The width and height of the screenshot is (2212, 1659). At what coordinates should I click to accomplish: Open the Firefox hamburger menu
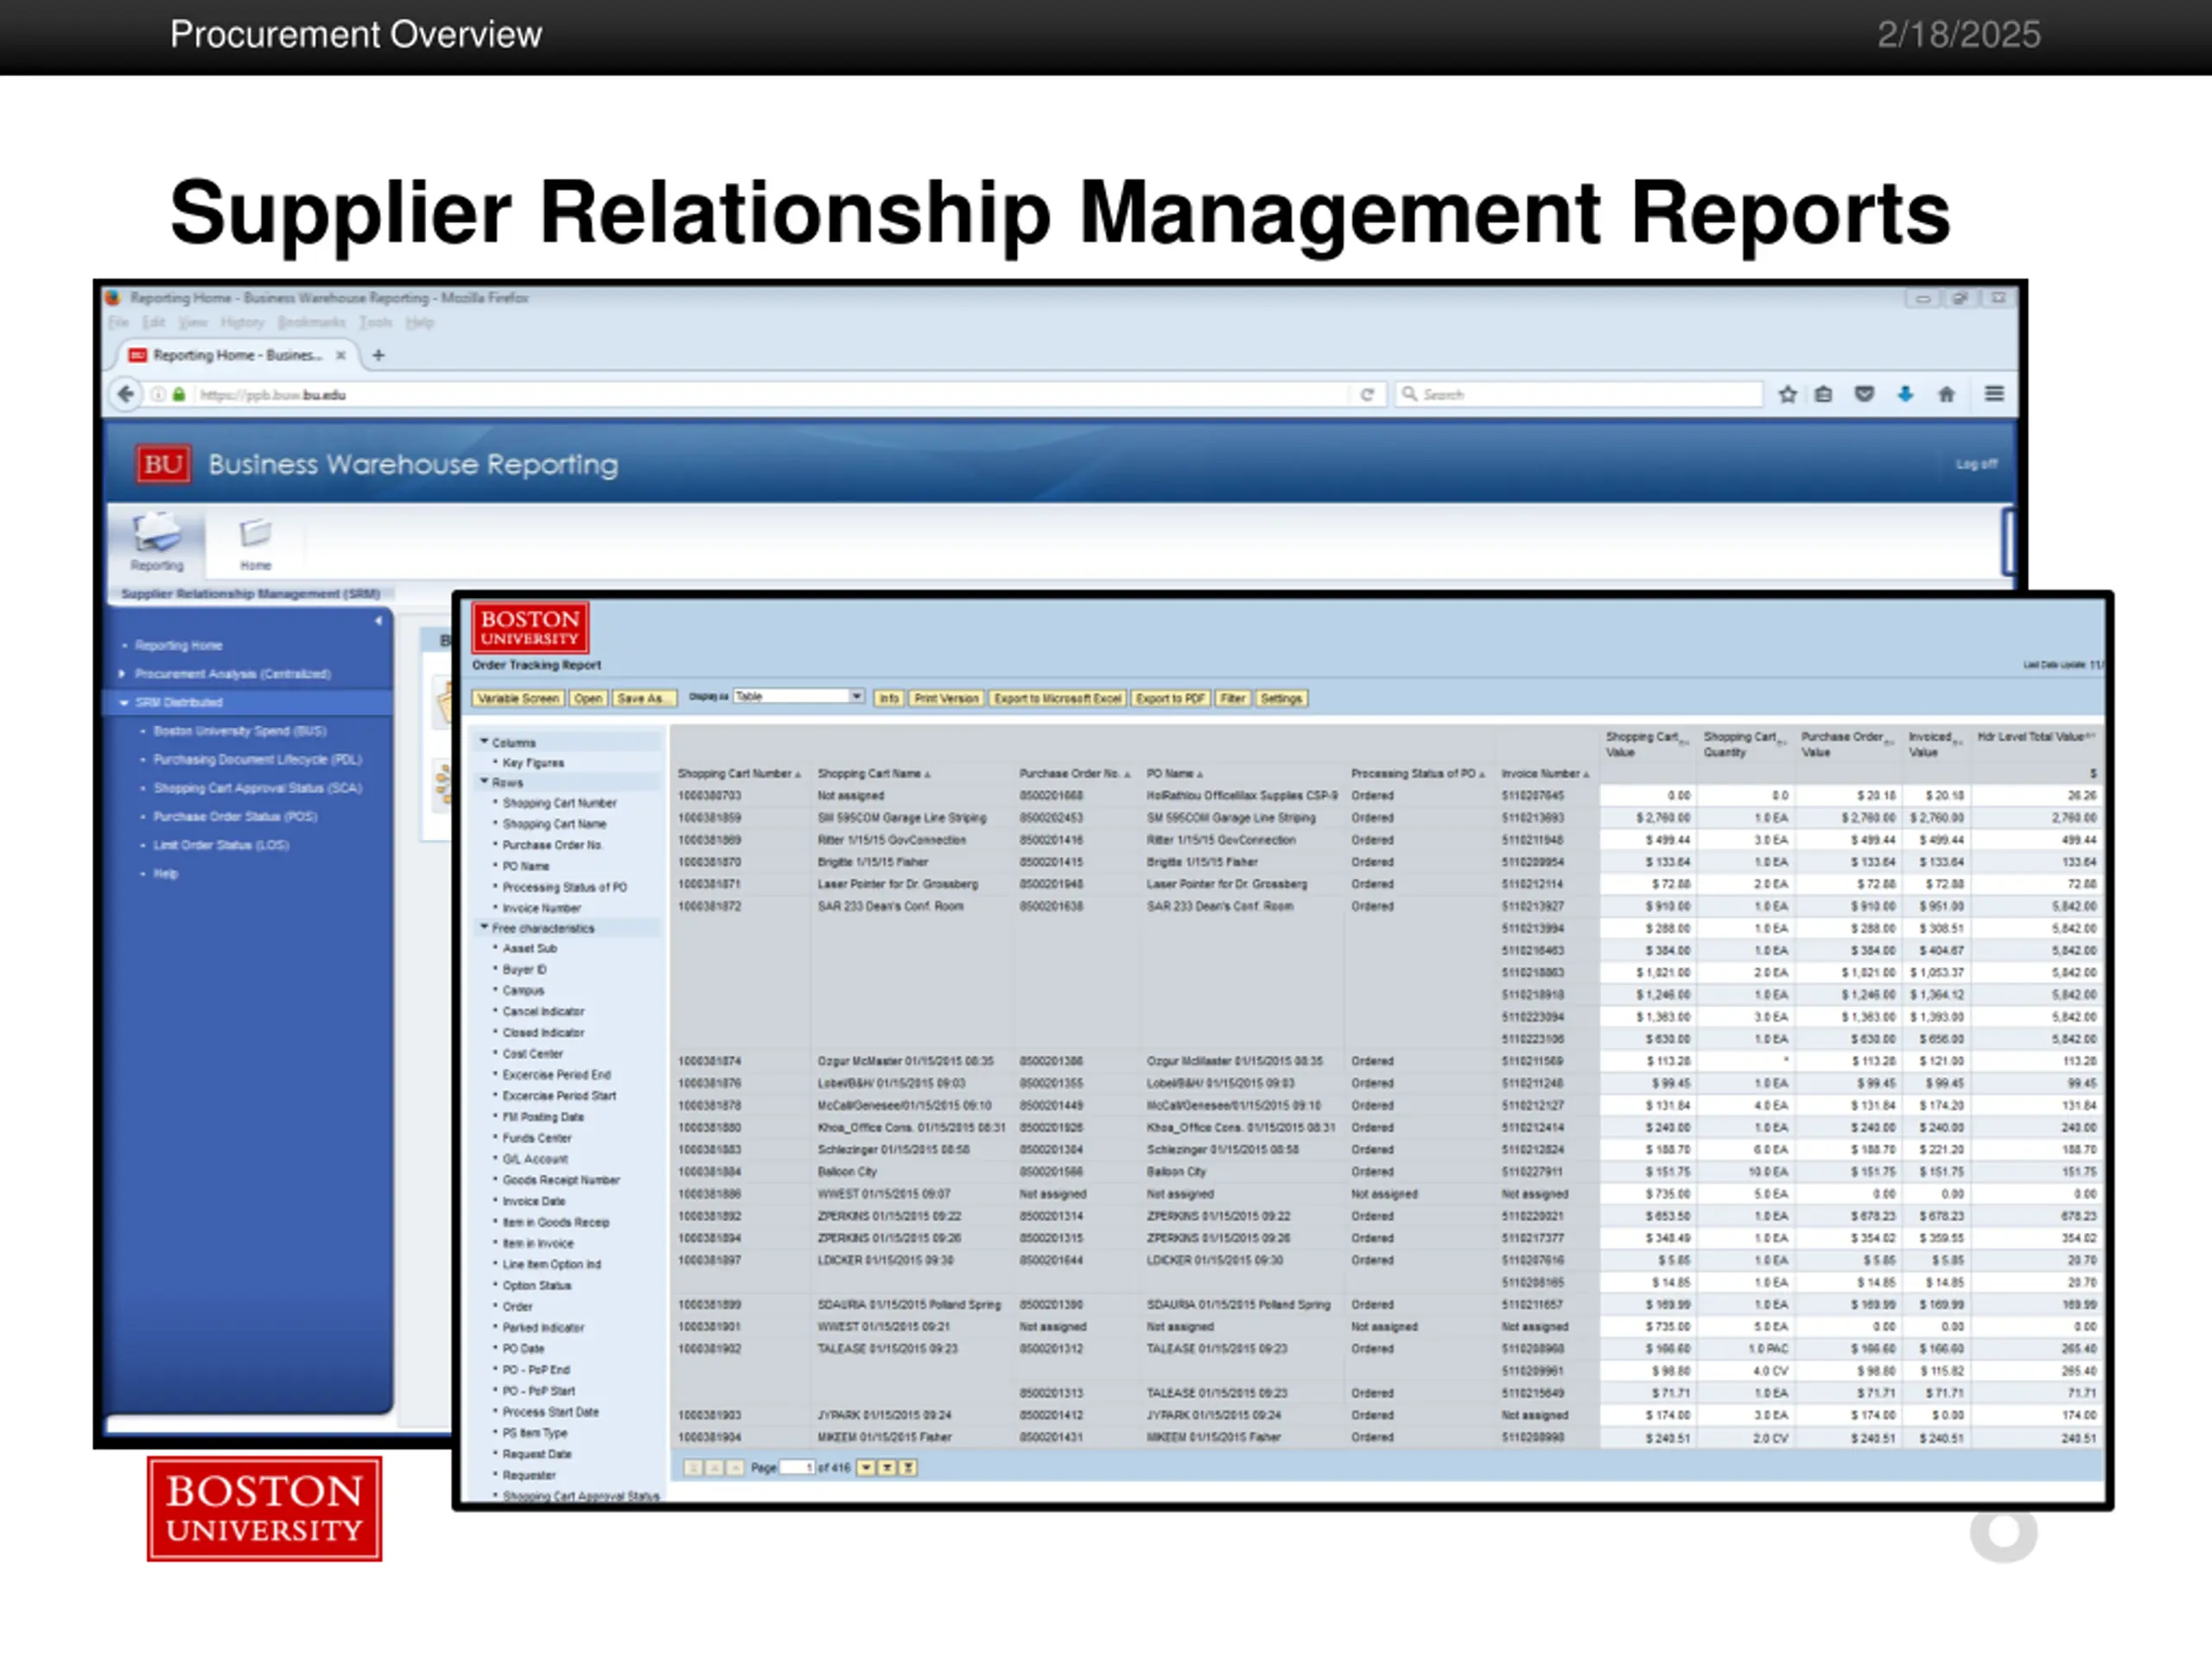(1994, 394)
